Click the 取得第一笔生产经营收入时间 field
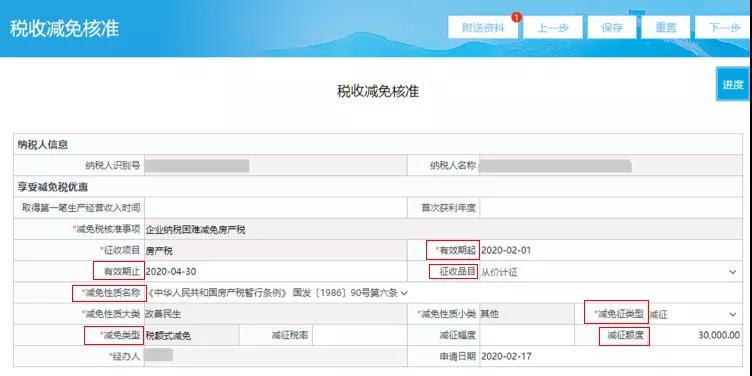The height and width of the screenshot is (376, 752). tap(275, 208)
